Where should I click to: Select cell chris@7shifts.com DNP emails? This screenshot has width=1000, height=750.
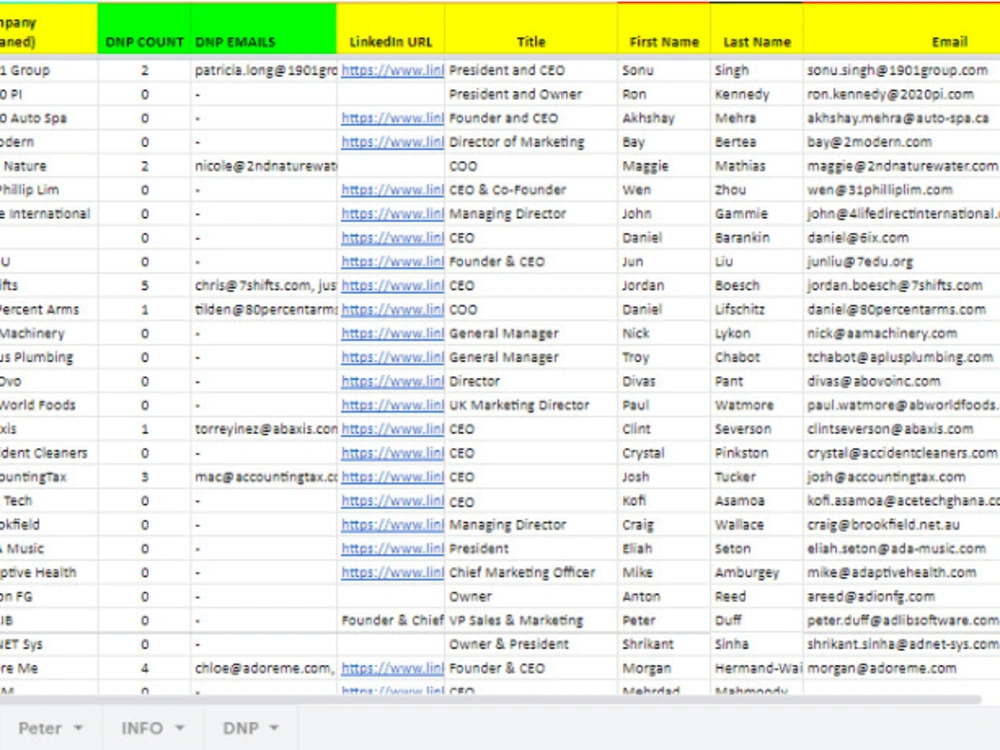(x=263, y=285)
